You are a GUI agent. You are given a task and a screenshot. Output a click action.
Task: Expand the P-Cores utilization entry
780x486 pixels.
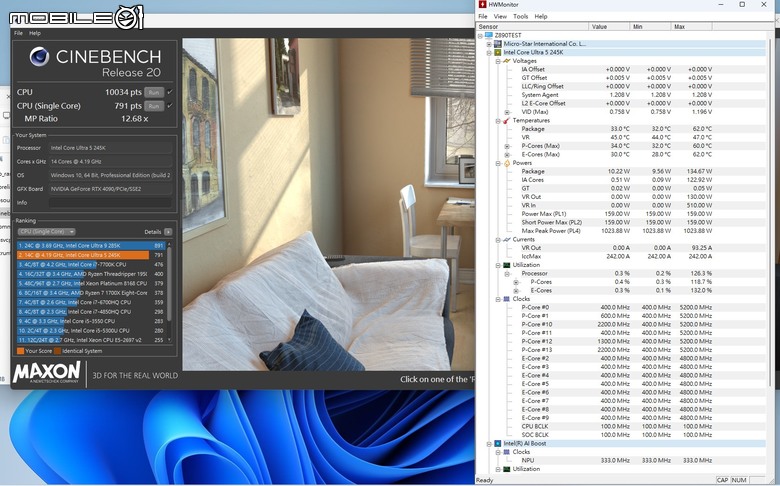point(516,282)
